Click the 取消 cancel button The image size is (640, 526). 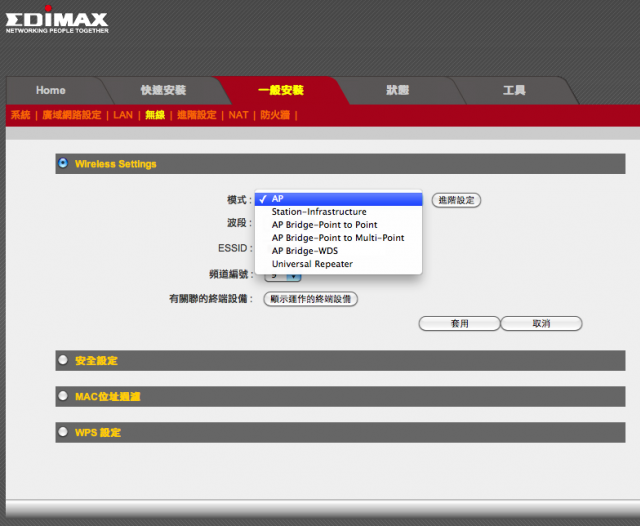click(x=541, y=324)
